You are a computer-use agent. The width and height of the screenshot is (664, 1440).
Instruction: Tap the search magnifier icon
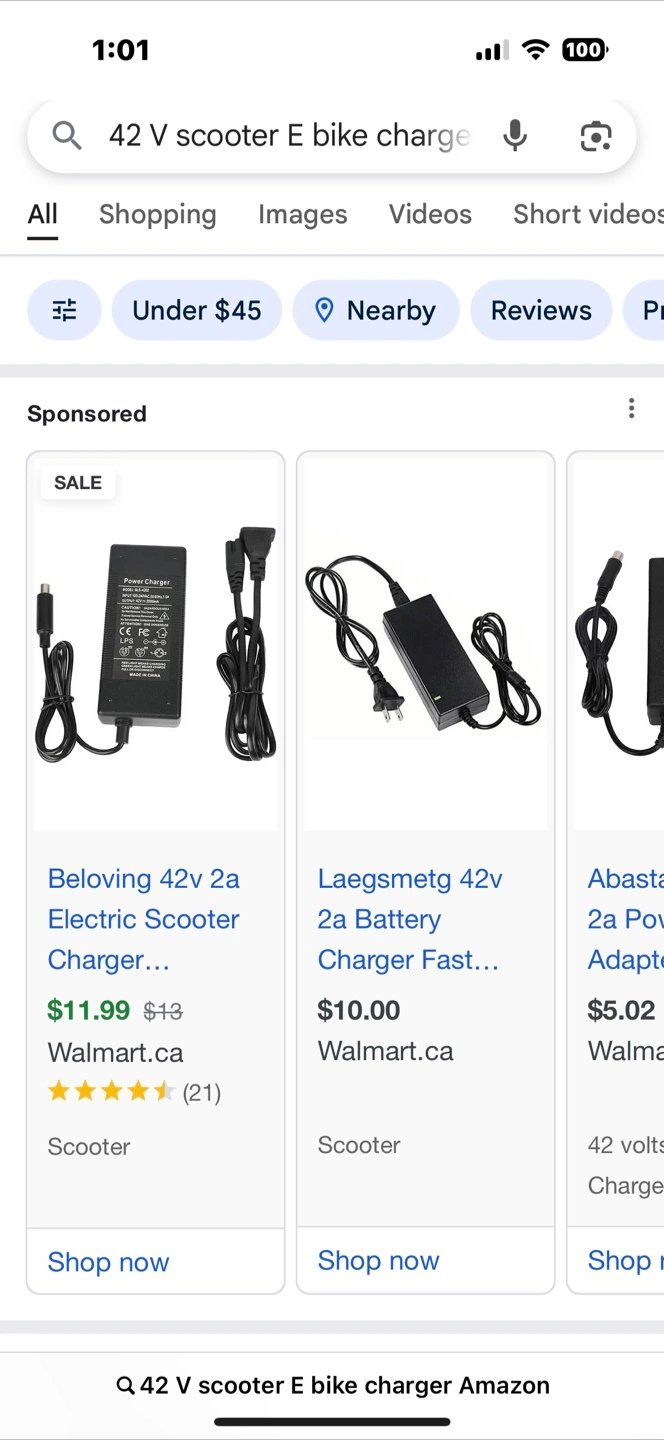click(66, 135)
